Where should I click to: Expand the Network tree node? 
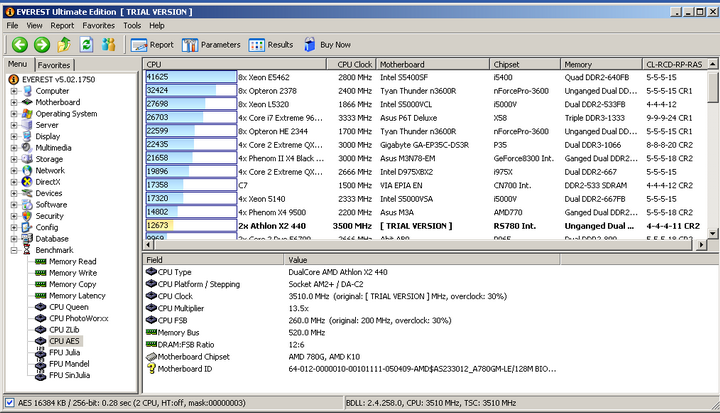tap(14, 170)
